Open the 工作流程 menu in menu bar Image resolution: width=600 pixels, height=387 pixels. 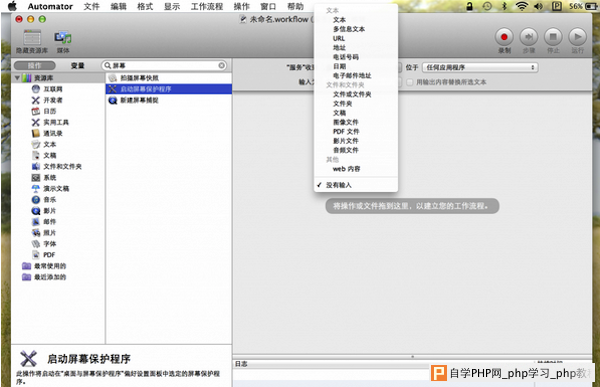click(207, 7)
